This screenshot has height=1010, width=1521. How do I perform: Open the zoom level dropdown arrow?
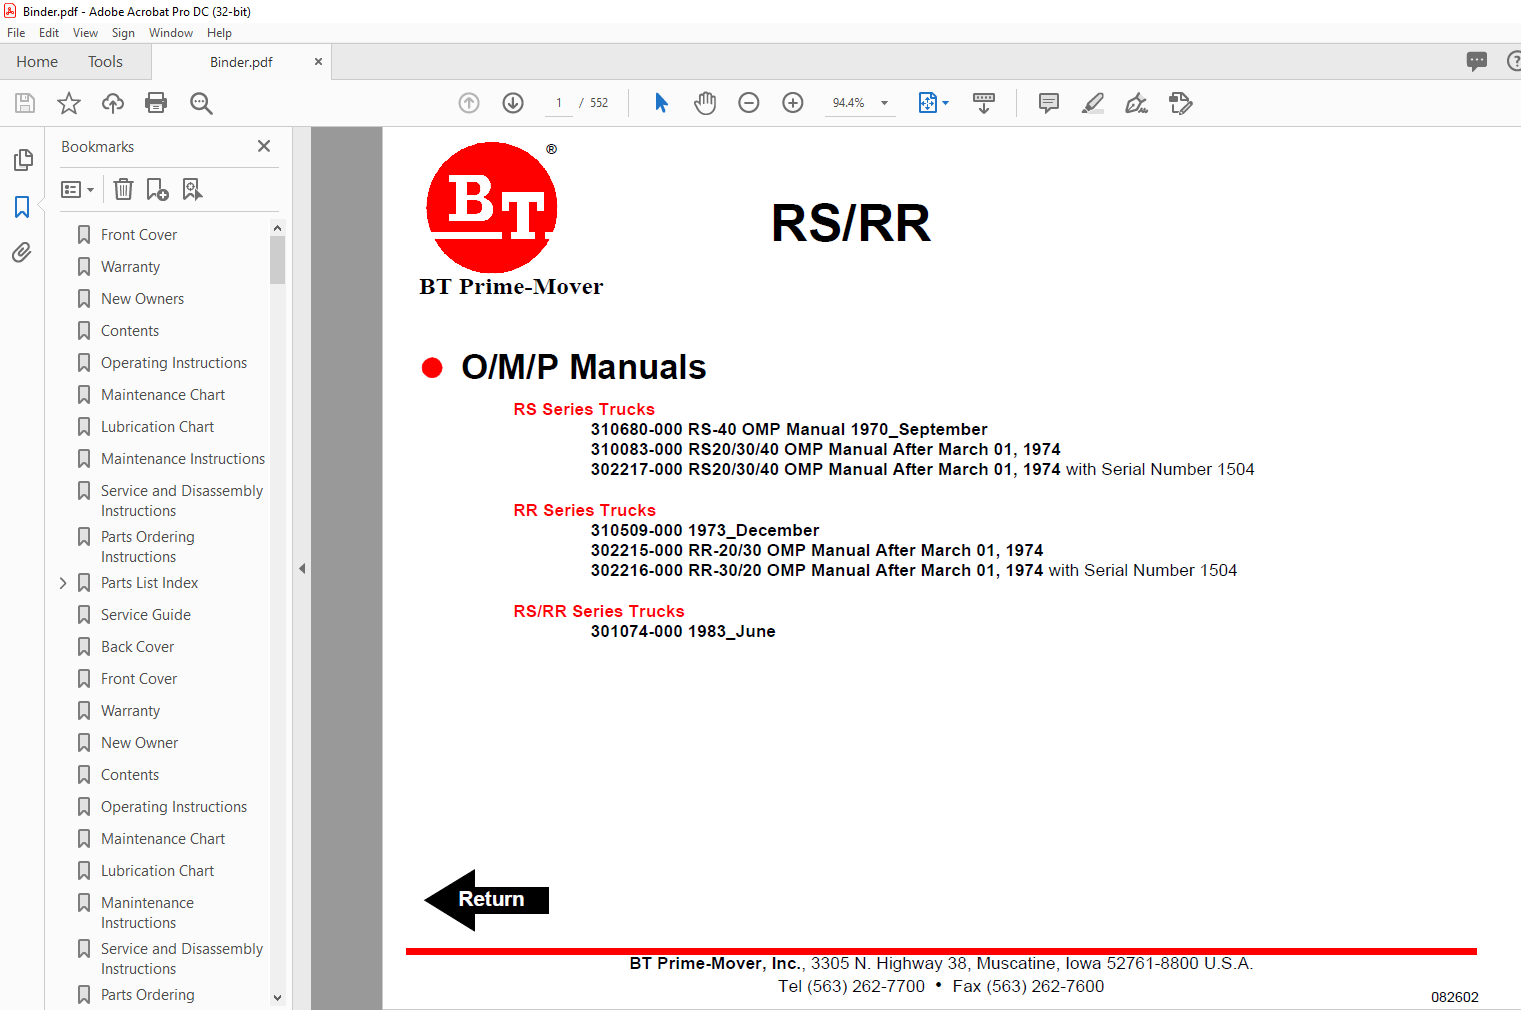pos(884,103)
